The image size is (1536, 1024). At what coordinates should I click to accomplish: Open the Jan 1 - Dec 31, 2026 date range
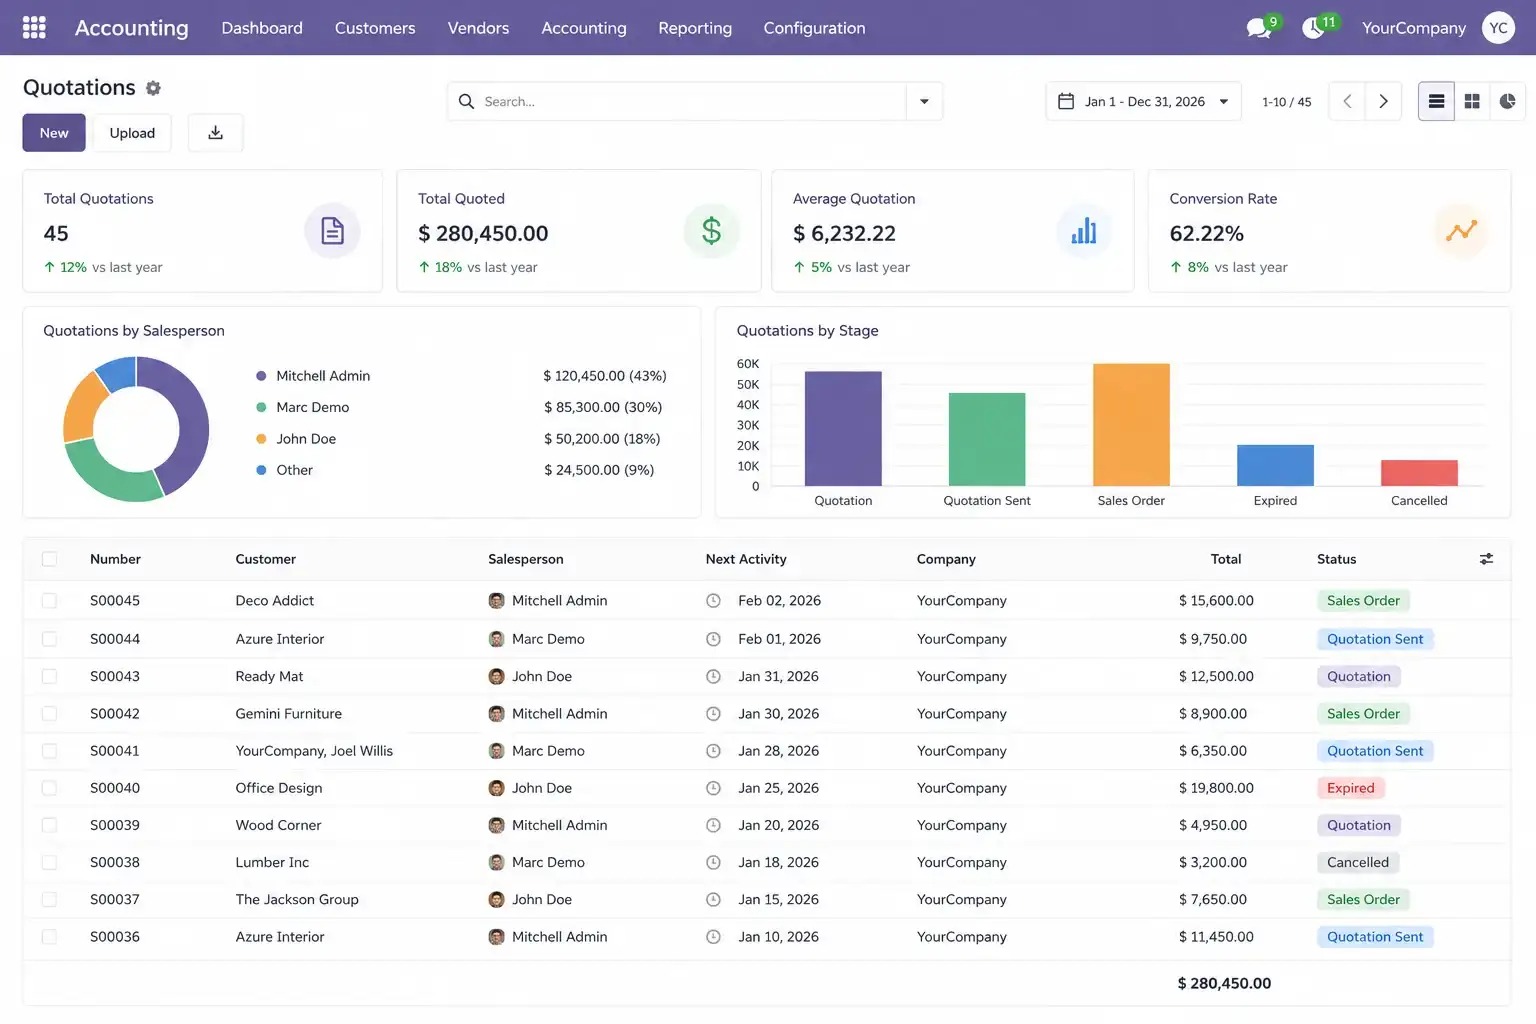click(1143, 101)
